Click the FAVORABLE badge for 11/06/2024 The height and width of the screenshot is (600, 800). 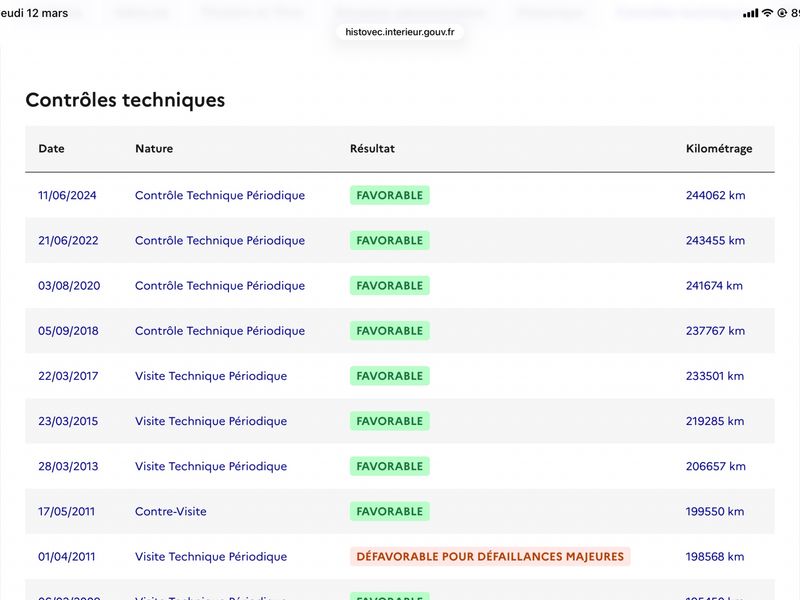(x=390, y=195)
